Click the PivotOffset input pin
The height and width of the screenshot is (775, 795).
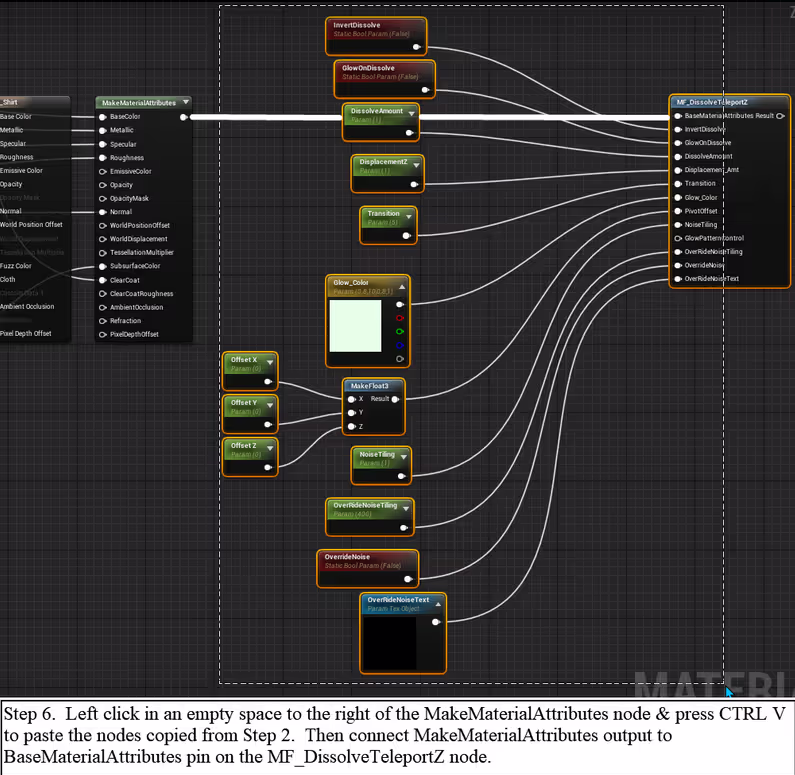click(x=678, y=211)
